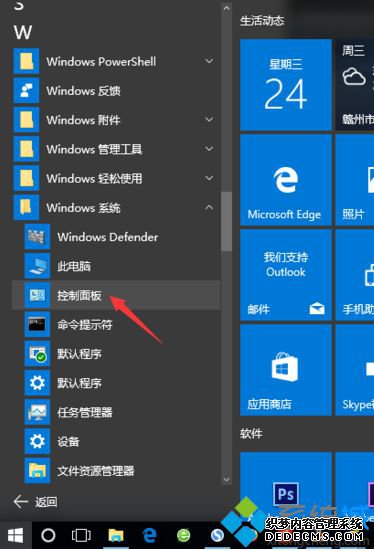Click the 软件 tile group header
Image resolution: width=374 pixels, height=551 pixels.
[251, 434]
